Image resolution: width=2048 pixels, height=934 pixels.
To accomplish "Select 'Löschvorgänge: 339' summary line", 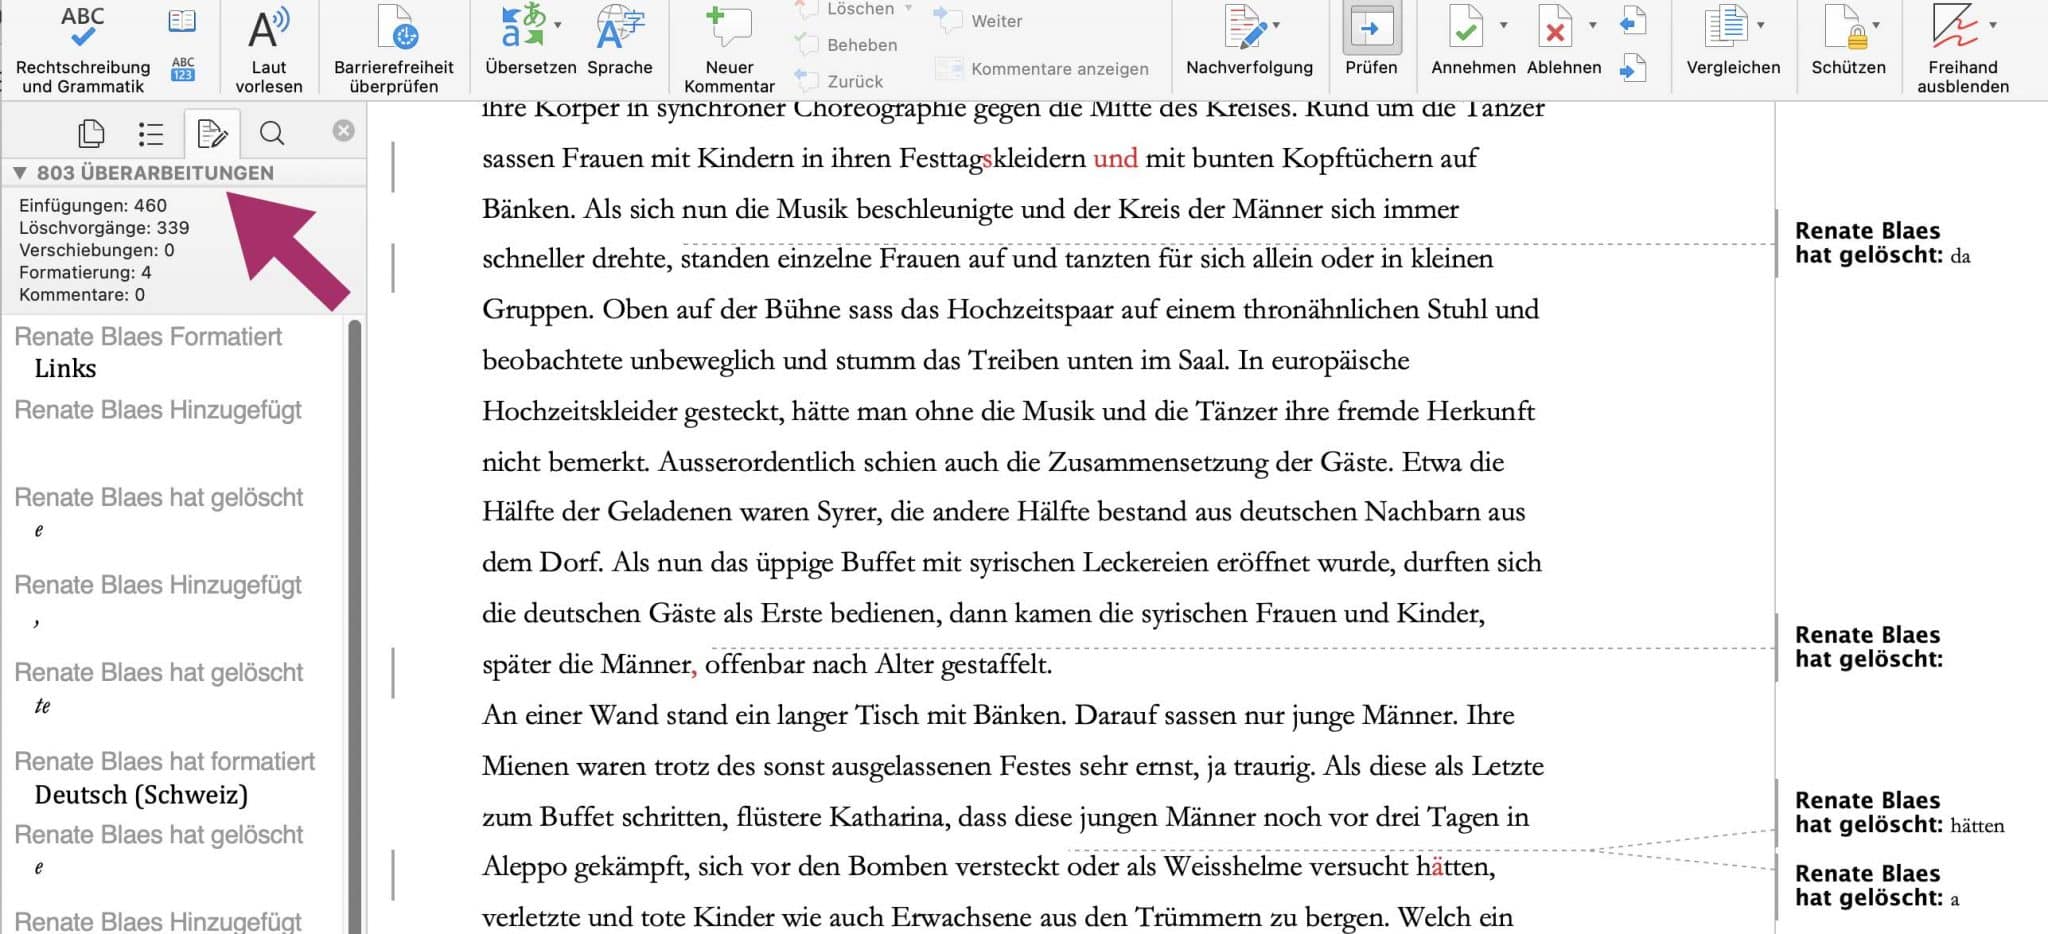I will pyautogui.click(x=104, y=227).
